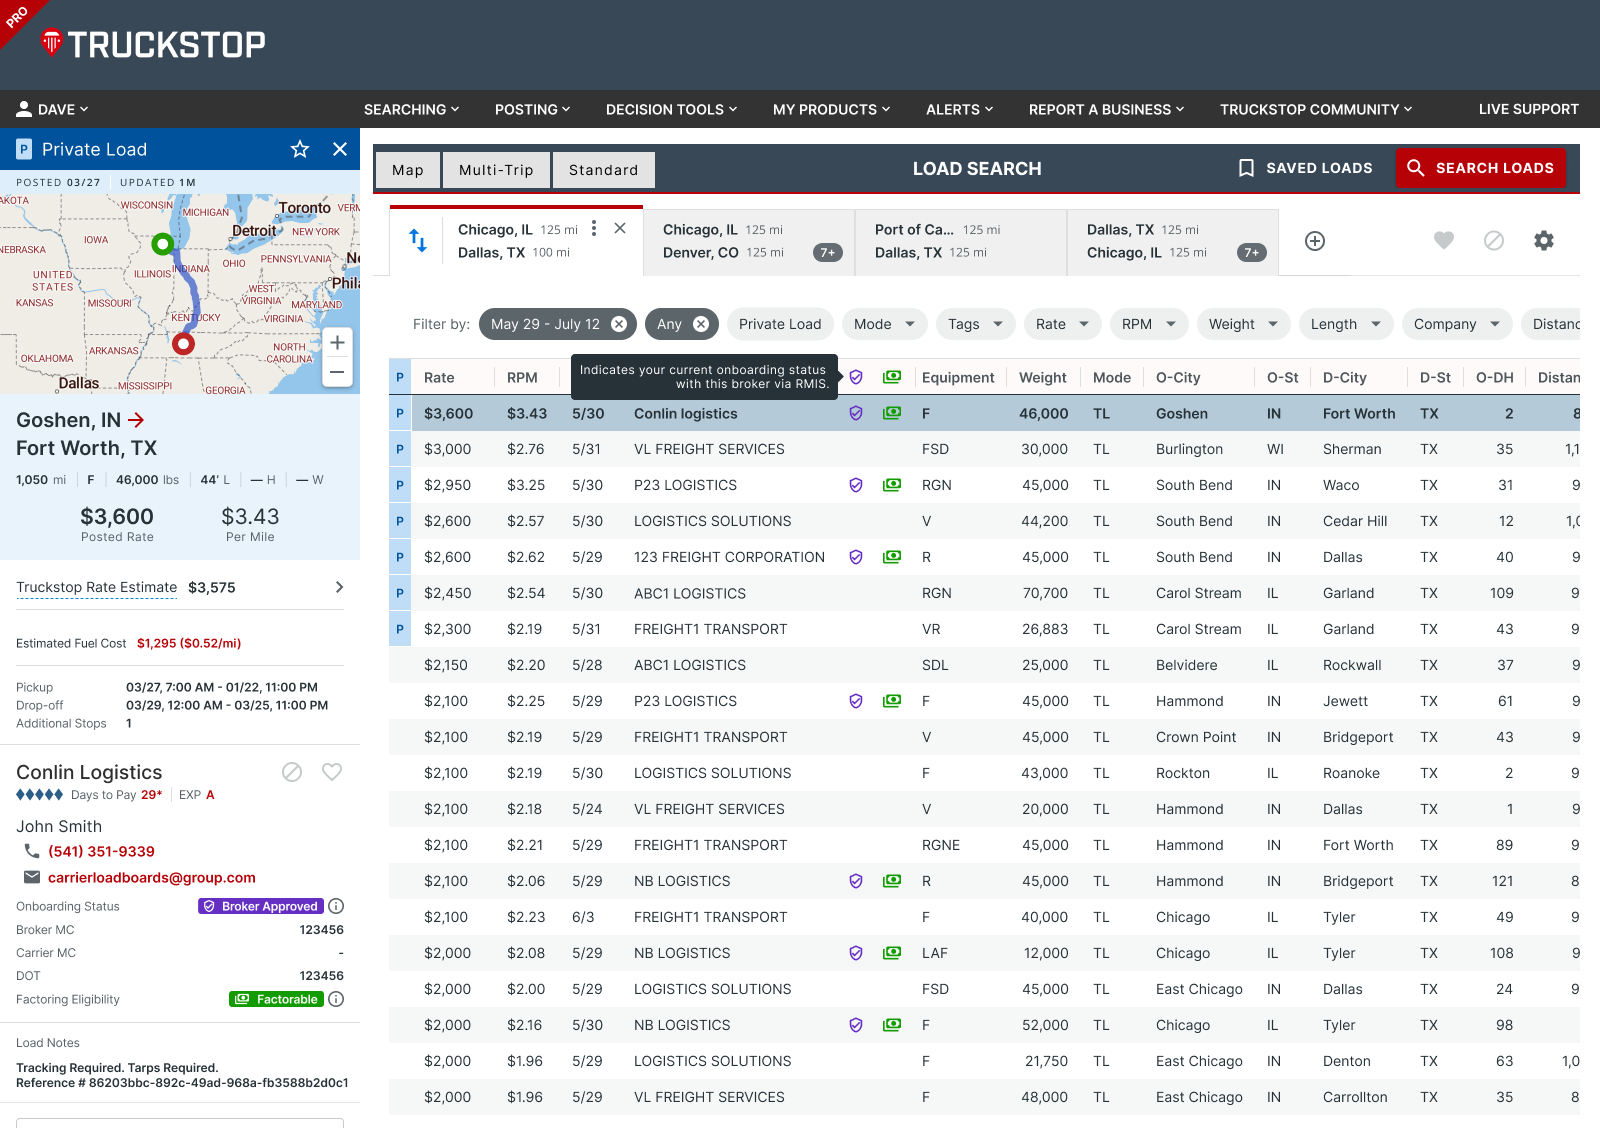Viewport: 1600px width, 1128px height.
Task: Open the SEARCHING menu
Action: click(411, 109)
